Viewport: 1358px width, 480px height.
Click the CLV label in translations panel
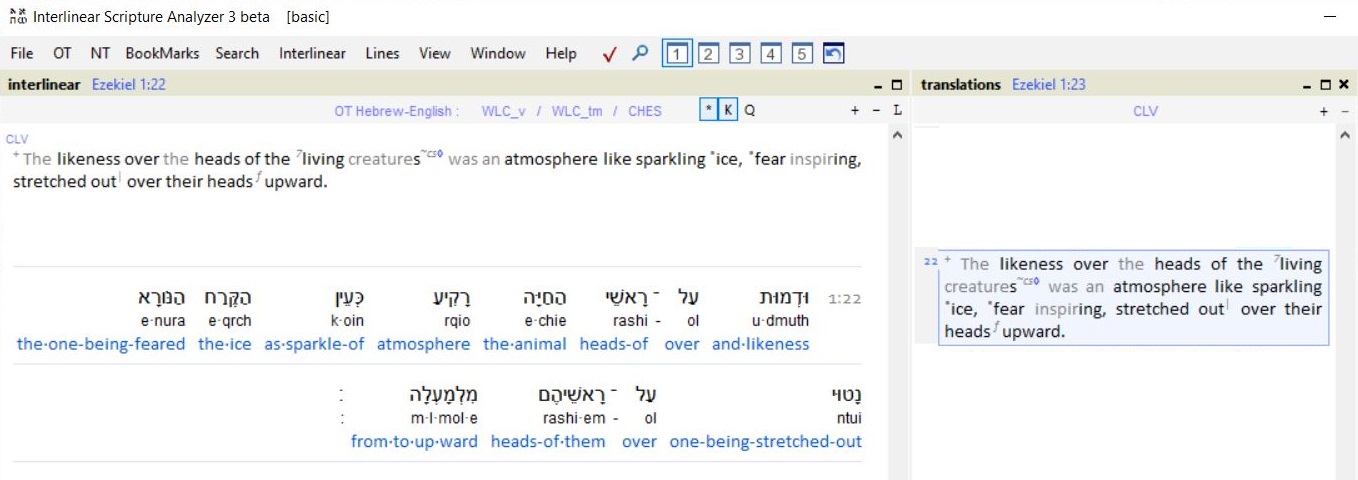(x=1145, y=111)
